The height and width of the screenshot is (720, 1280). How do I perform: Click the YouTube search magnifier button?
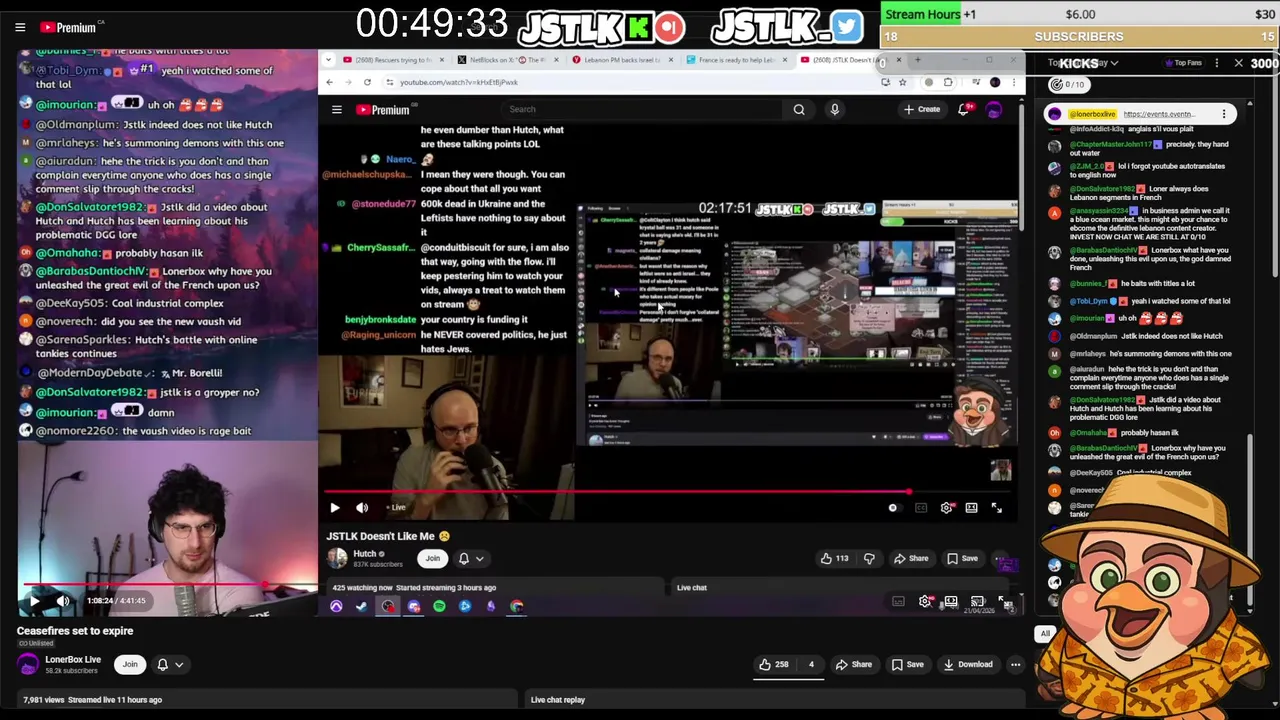[799, 109]
